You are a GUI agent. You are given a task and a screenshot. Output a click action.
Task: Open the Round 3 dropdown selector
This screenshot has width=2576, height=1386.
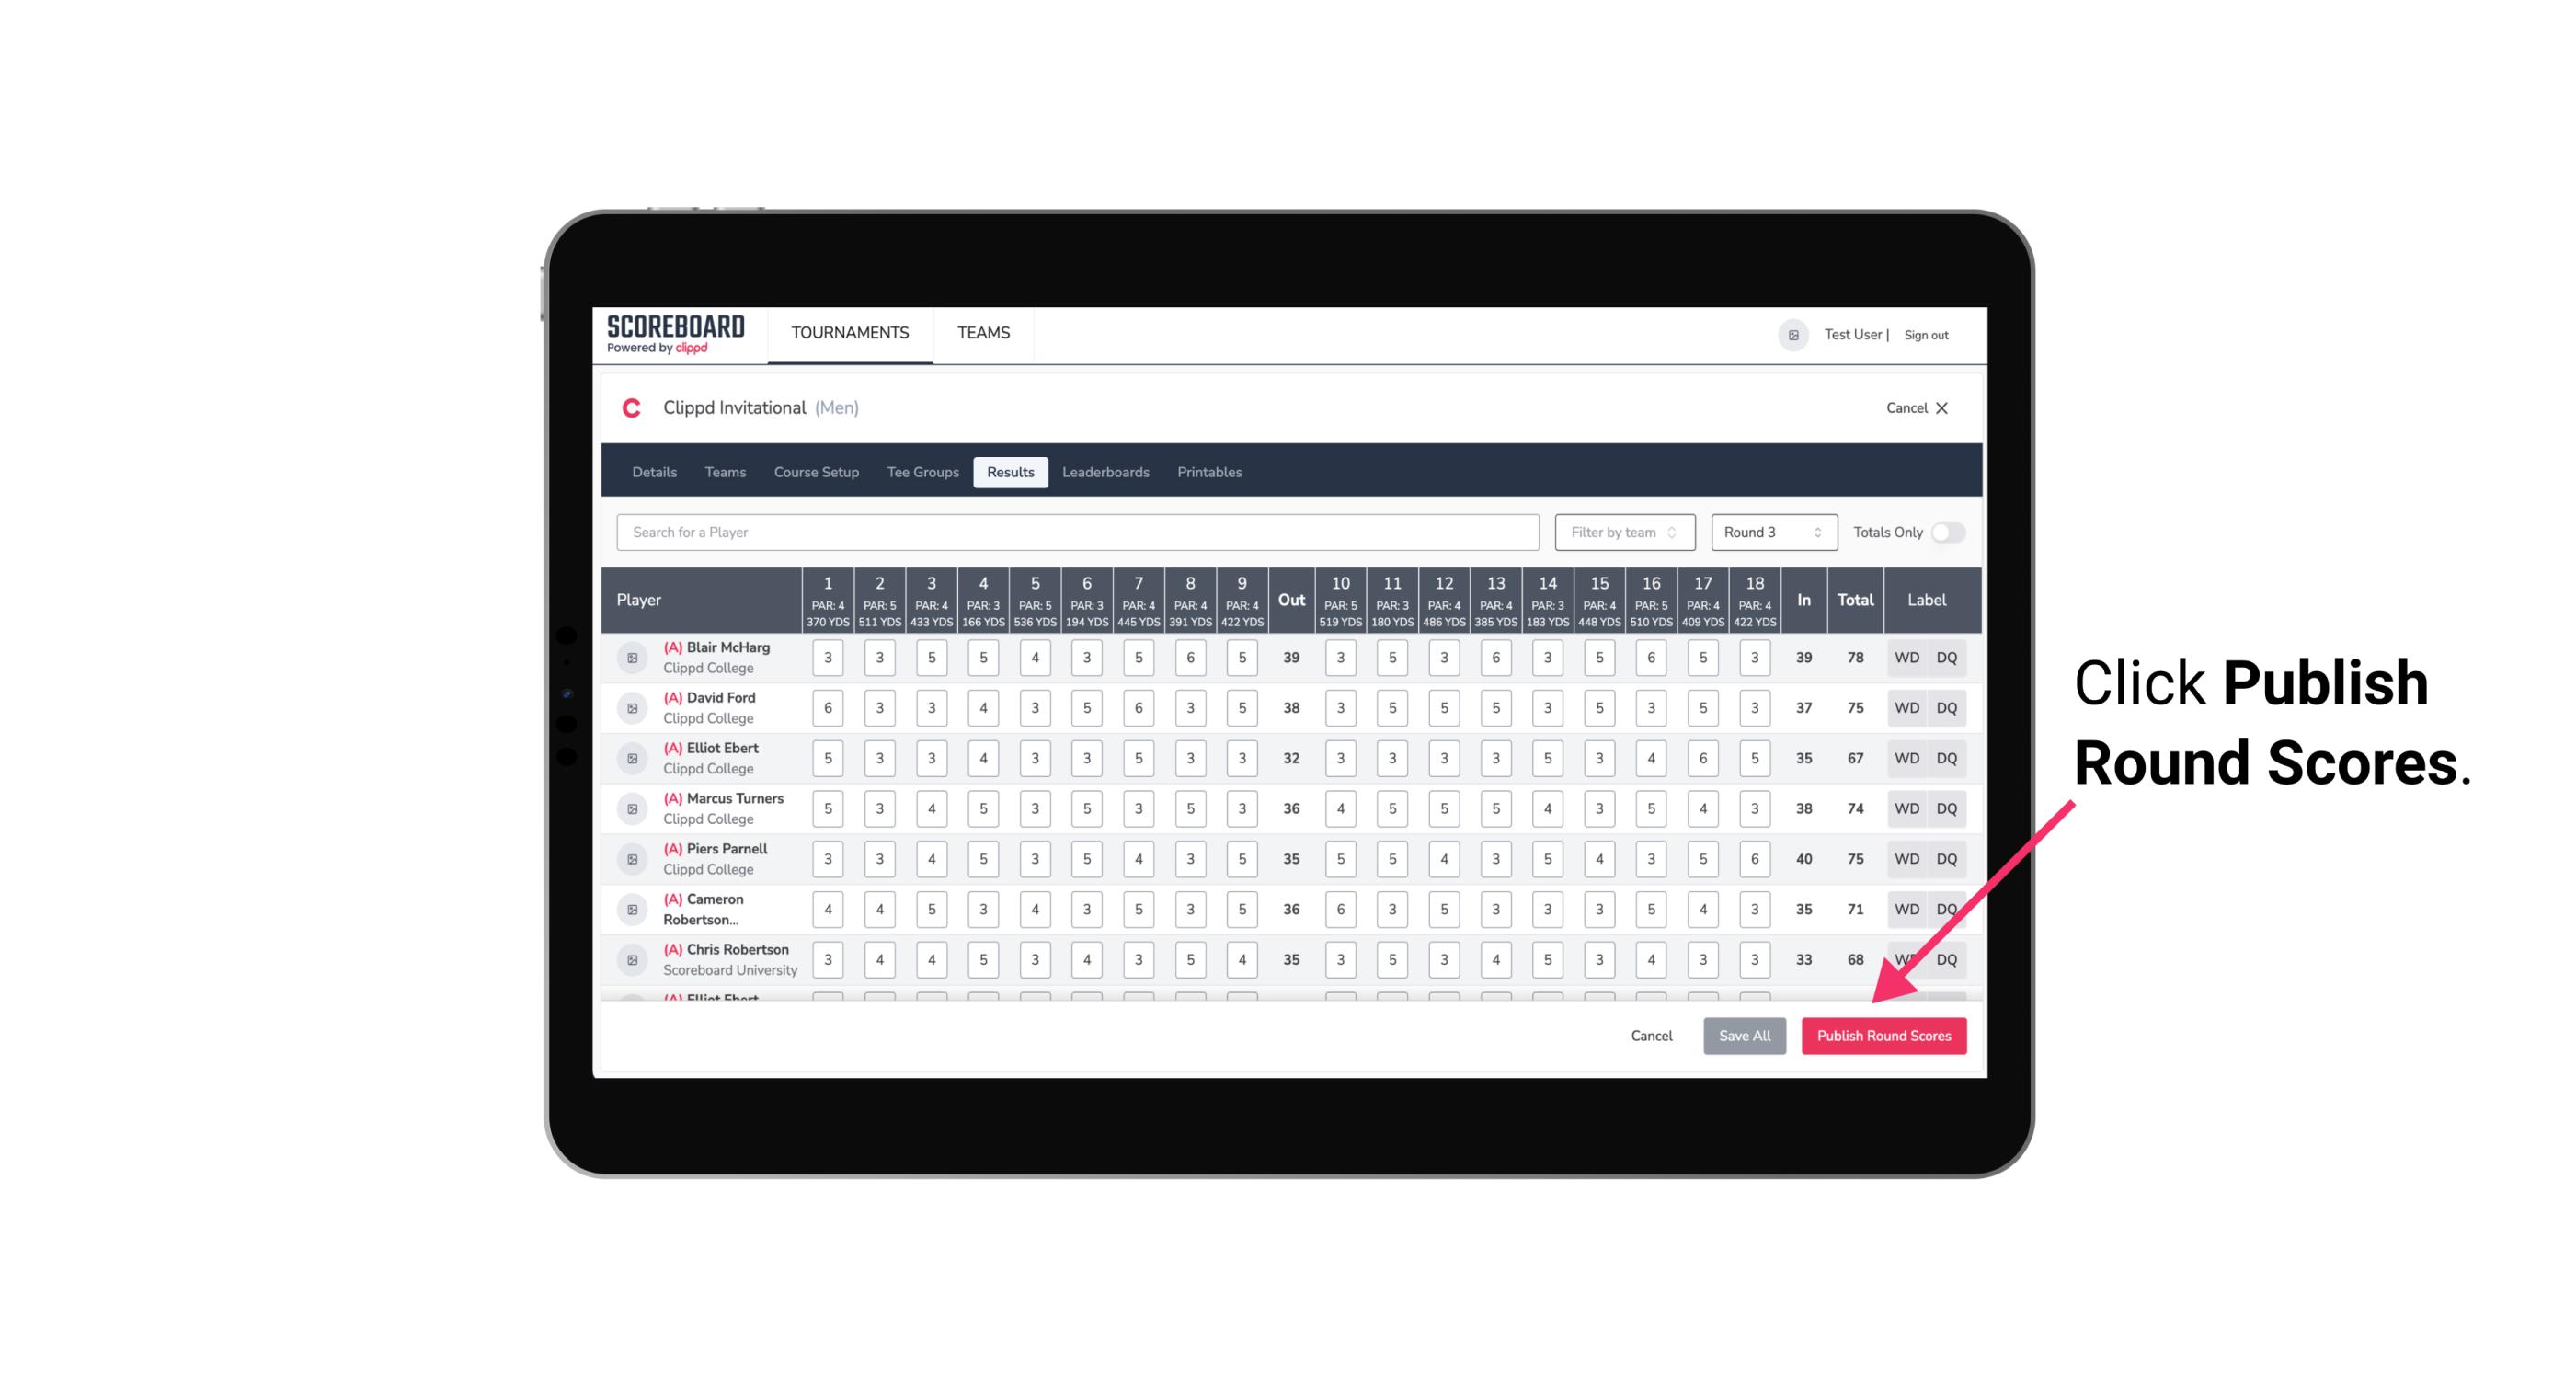pyautogui.click(x=1770, y=531)
